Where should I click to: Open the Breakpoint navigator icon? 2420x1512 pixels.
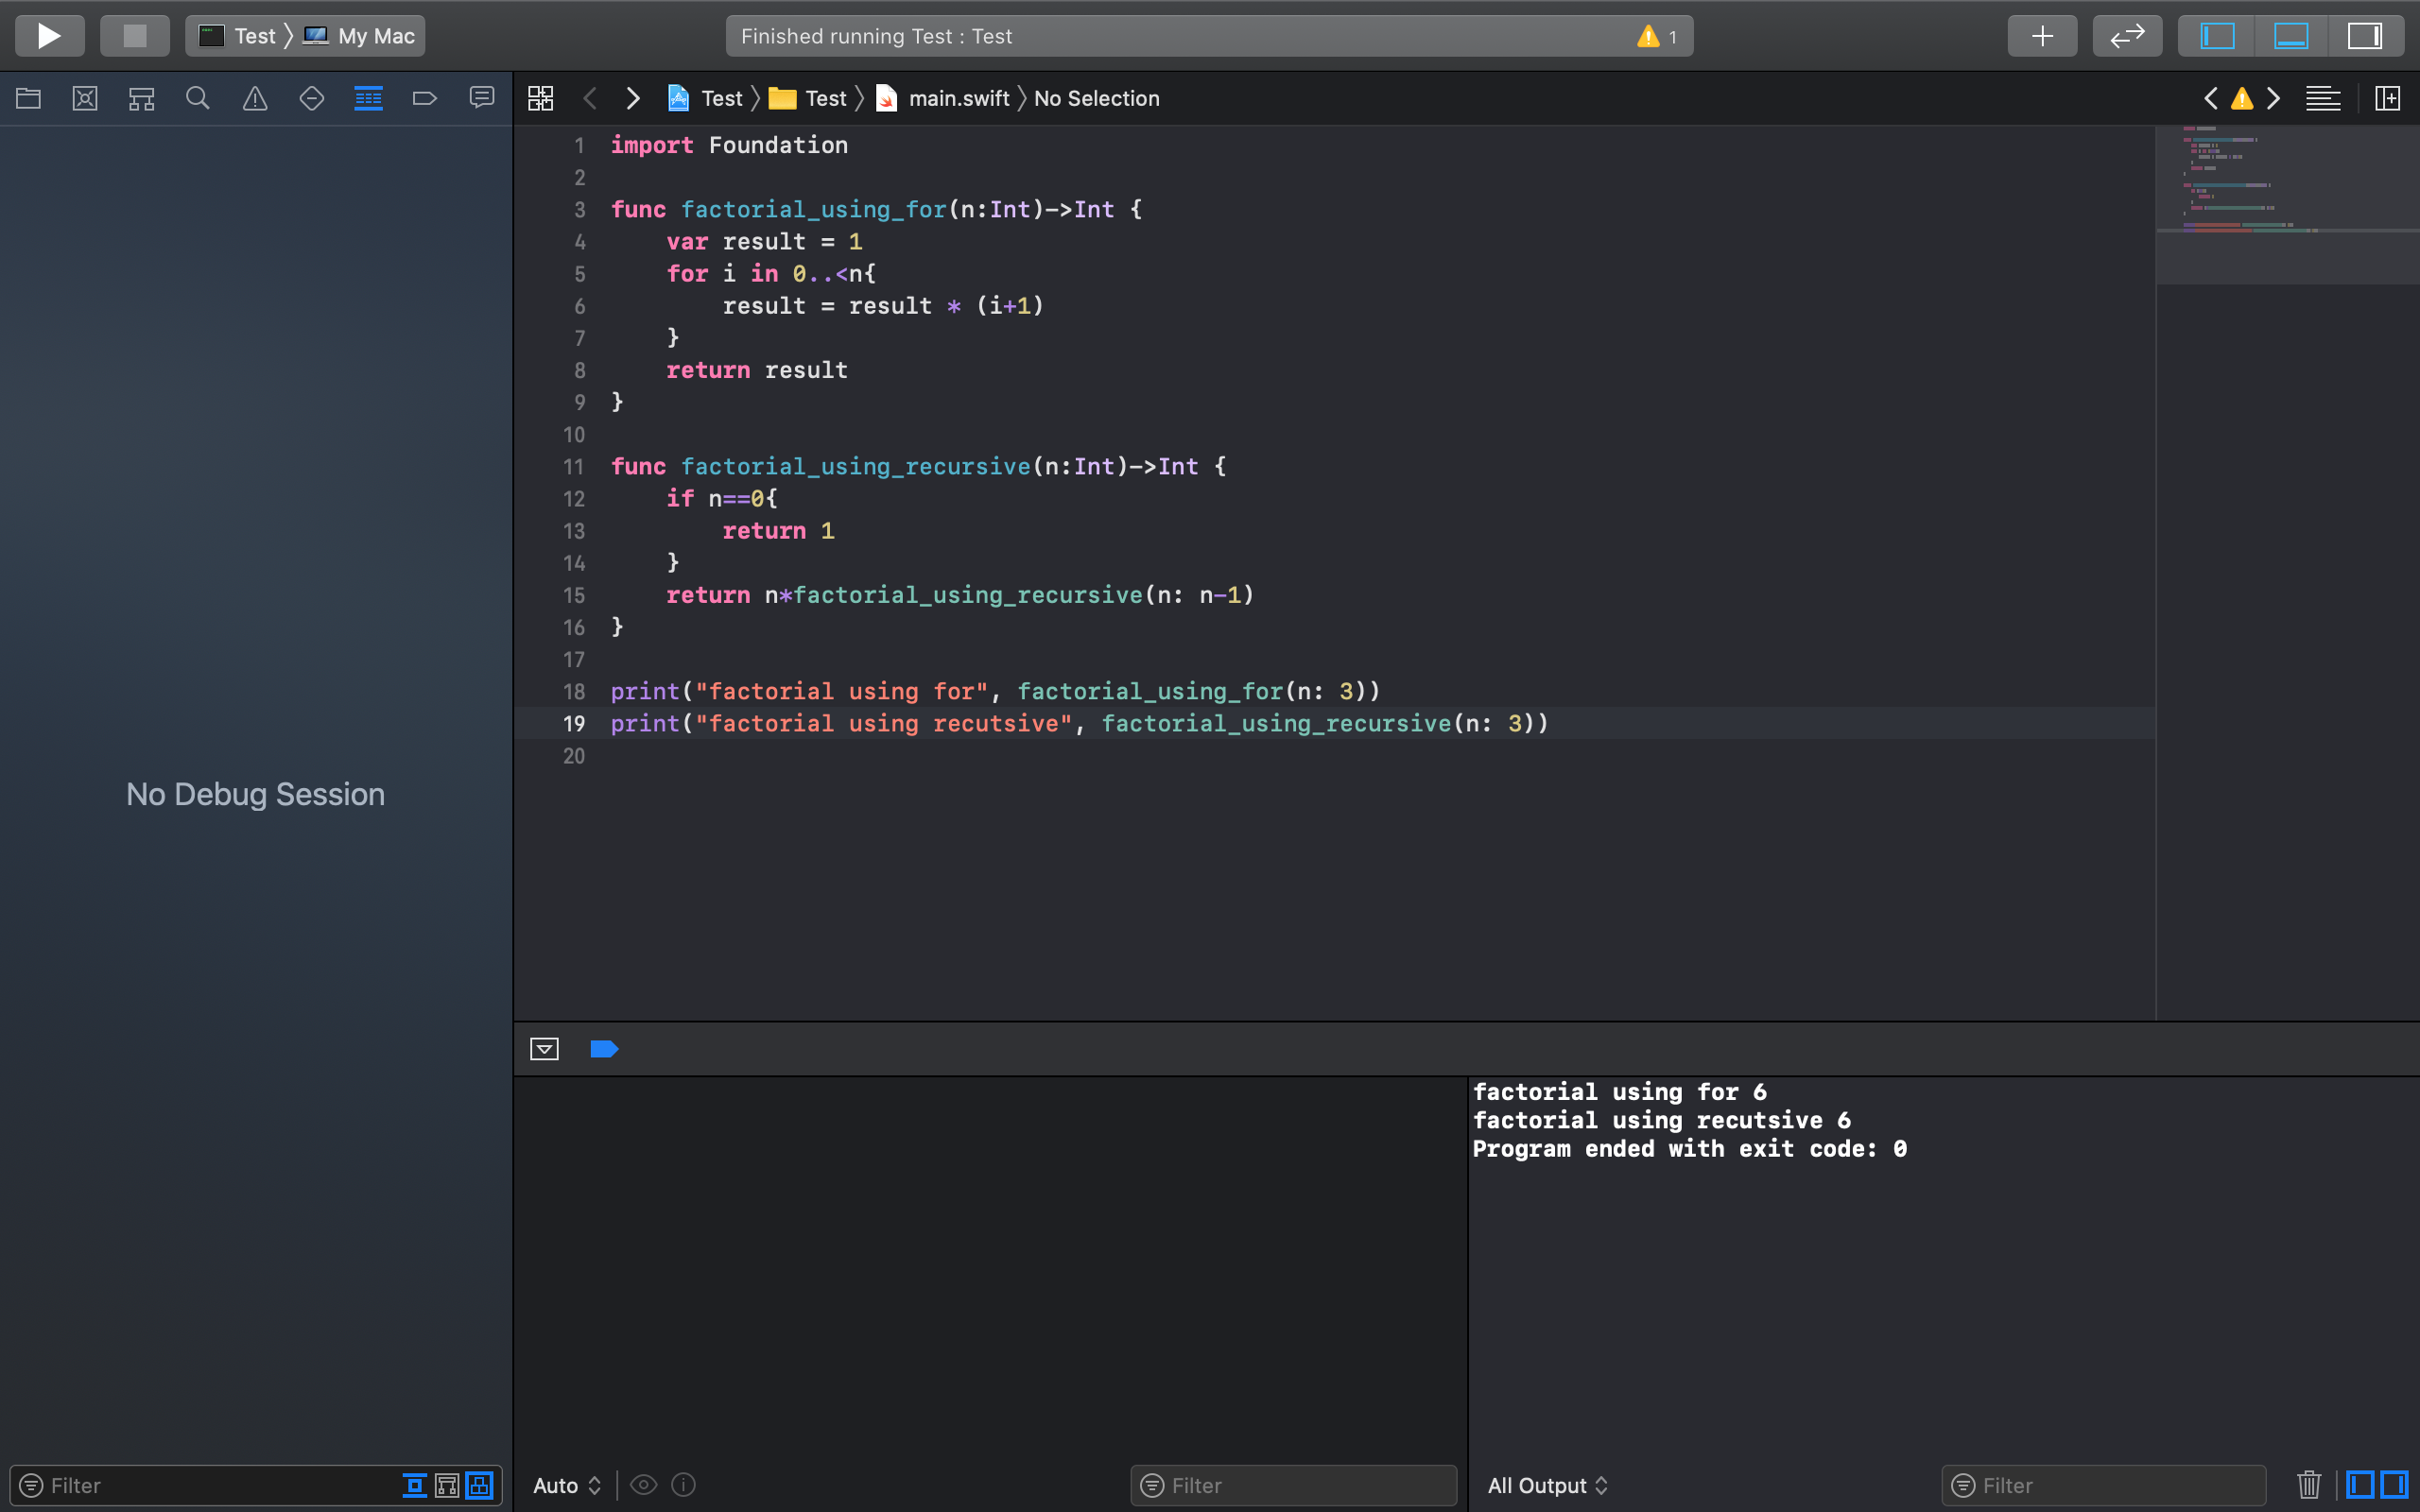click(425, 98)
